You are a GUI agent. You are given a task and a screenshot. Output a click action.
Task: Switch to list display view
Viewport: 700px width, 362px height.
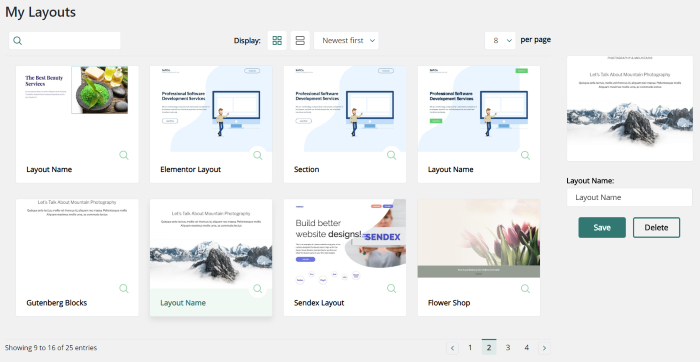point(300,41)
